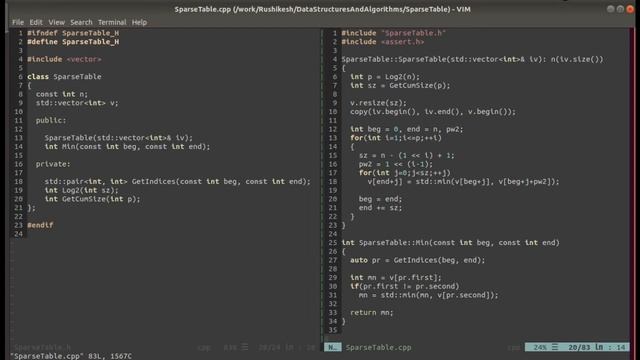Viewport: 640px width, 360px height.
Task: Click the 'copy(iv.begin(), iv.end(), v.begin());' line
Action: click(433, 112)
